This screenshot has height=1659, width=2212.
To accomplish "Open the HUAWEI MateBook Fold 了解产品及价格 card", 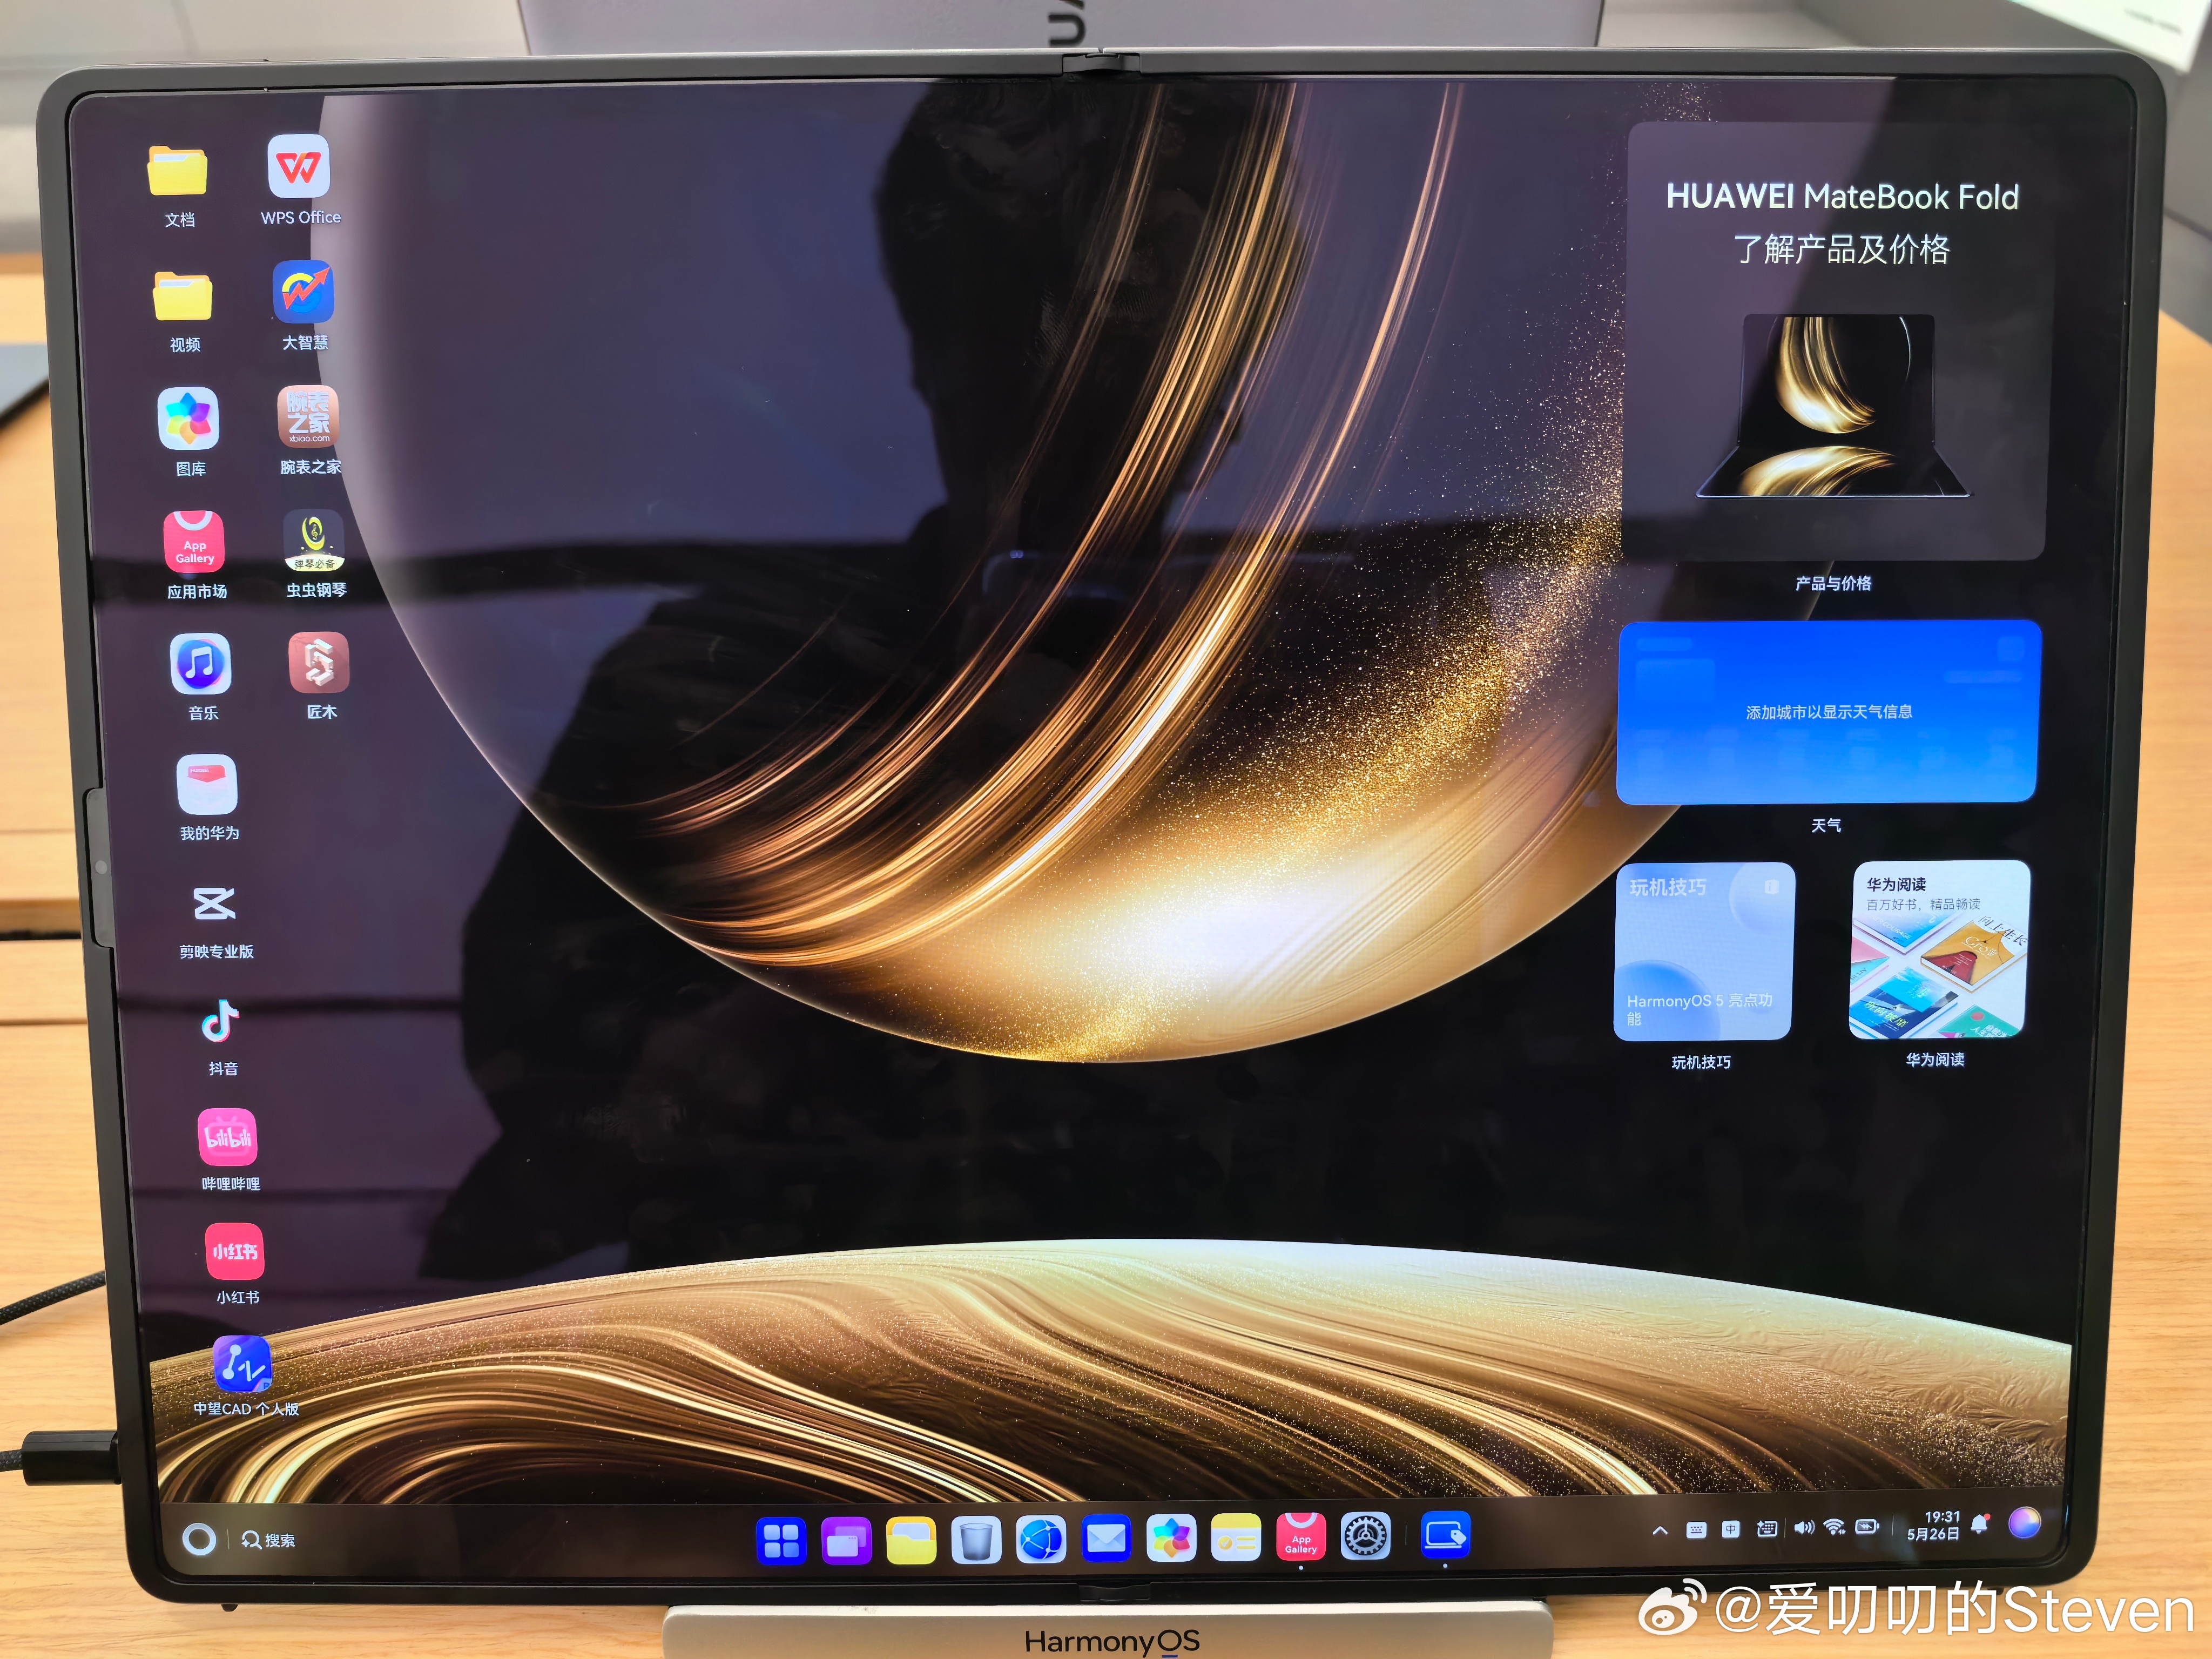I will (1836, 341).
